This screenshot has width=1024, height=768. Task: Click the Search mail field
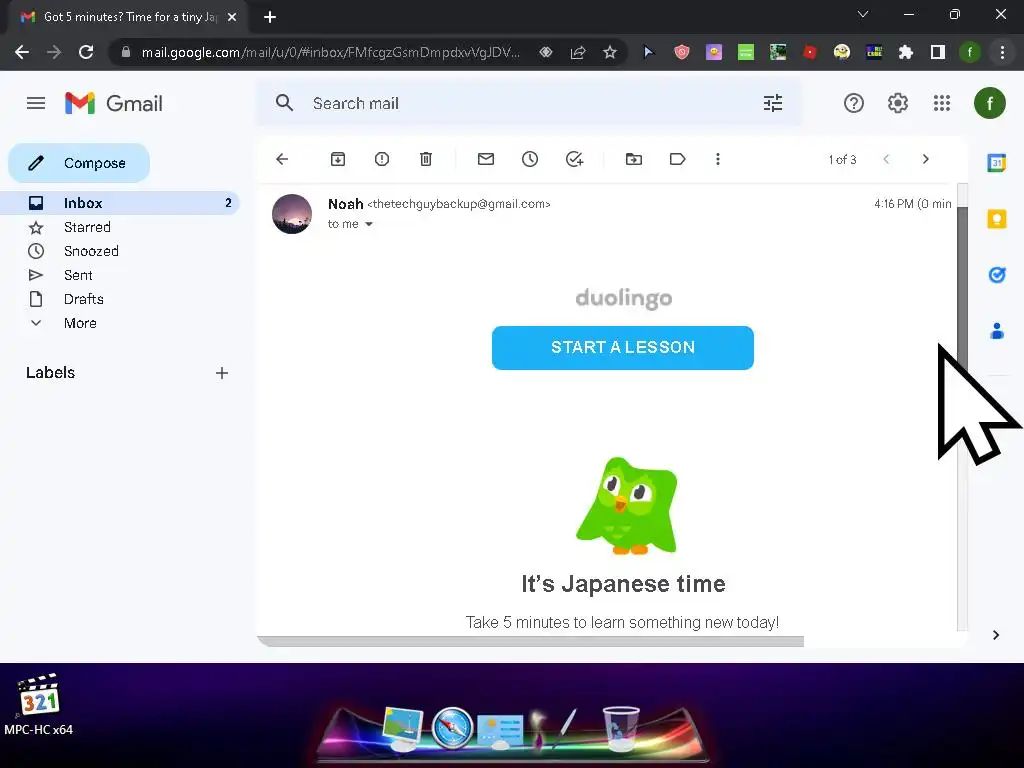pyautogui.click(x=529, y=103)
